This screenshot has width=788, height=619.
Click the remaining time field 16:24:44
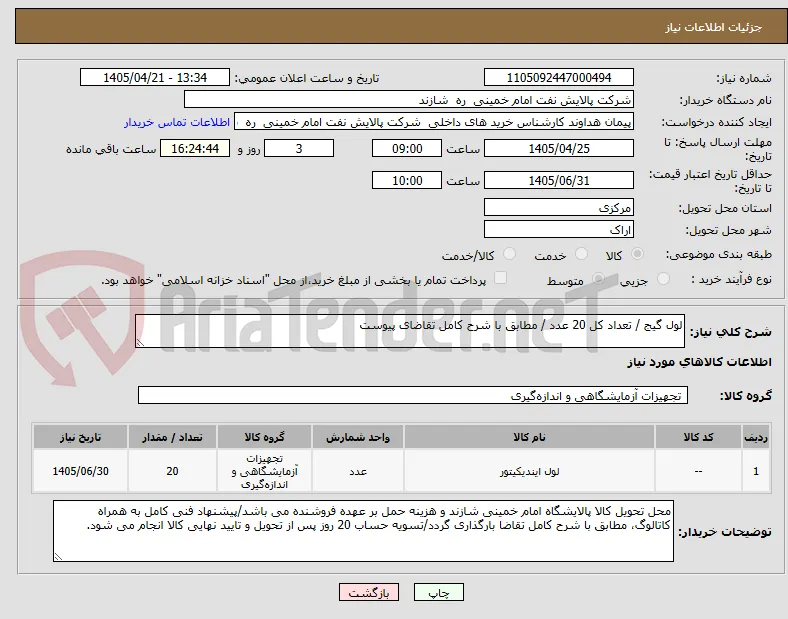coord(195,148)
